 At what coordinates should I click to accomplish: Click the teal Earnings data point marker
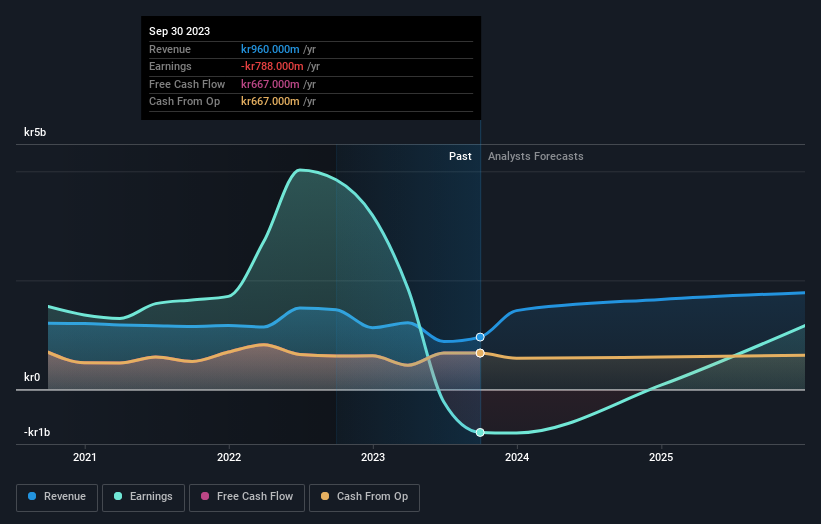click(480, 432)
